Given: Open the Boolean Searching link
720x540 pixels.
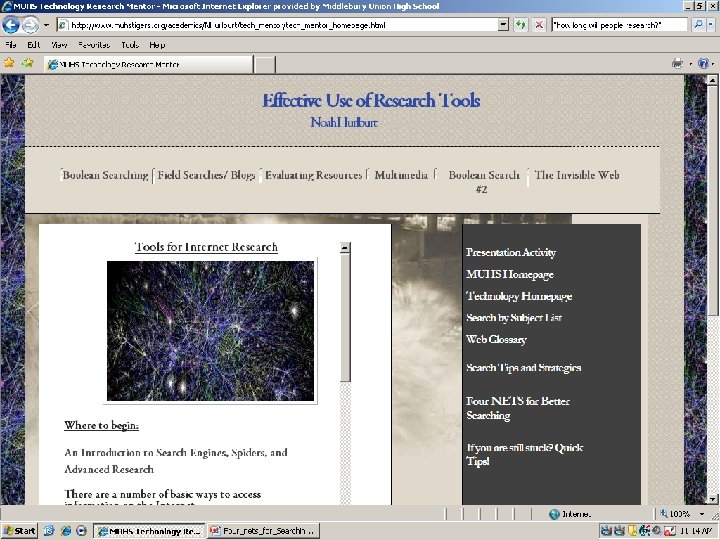Looking at the screenshot, I should click(x=106, y=175).
